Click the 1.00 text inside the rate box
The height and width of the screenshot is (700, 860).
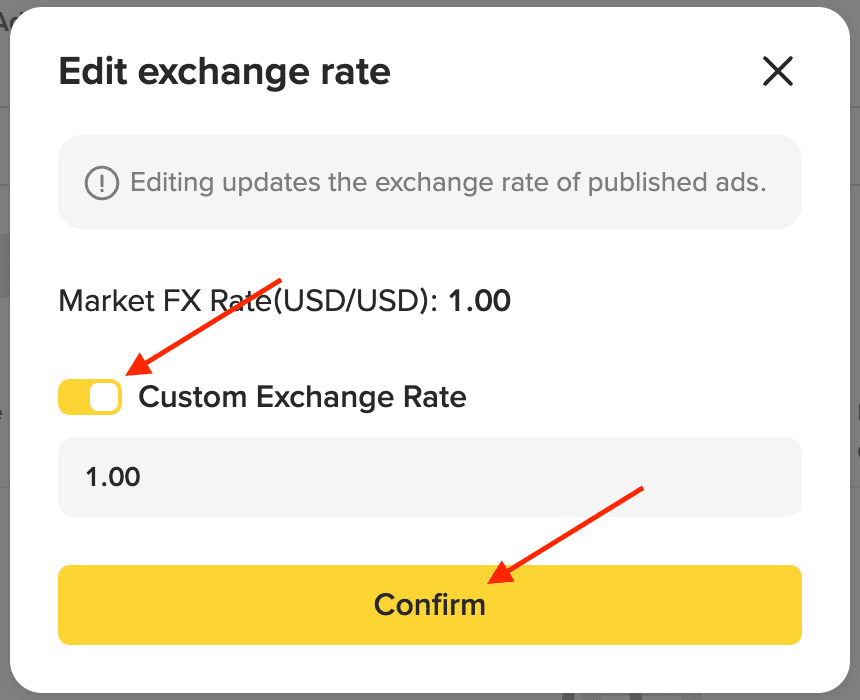tap(113, 477)
